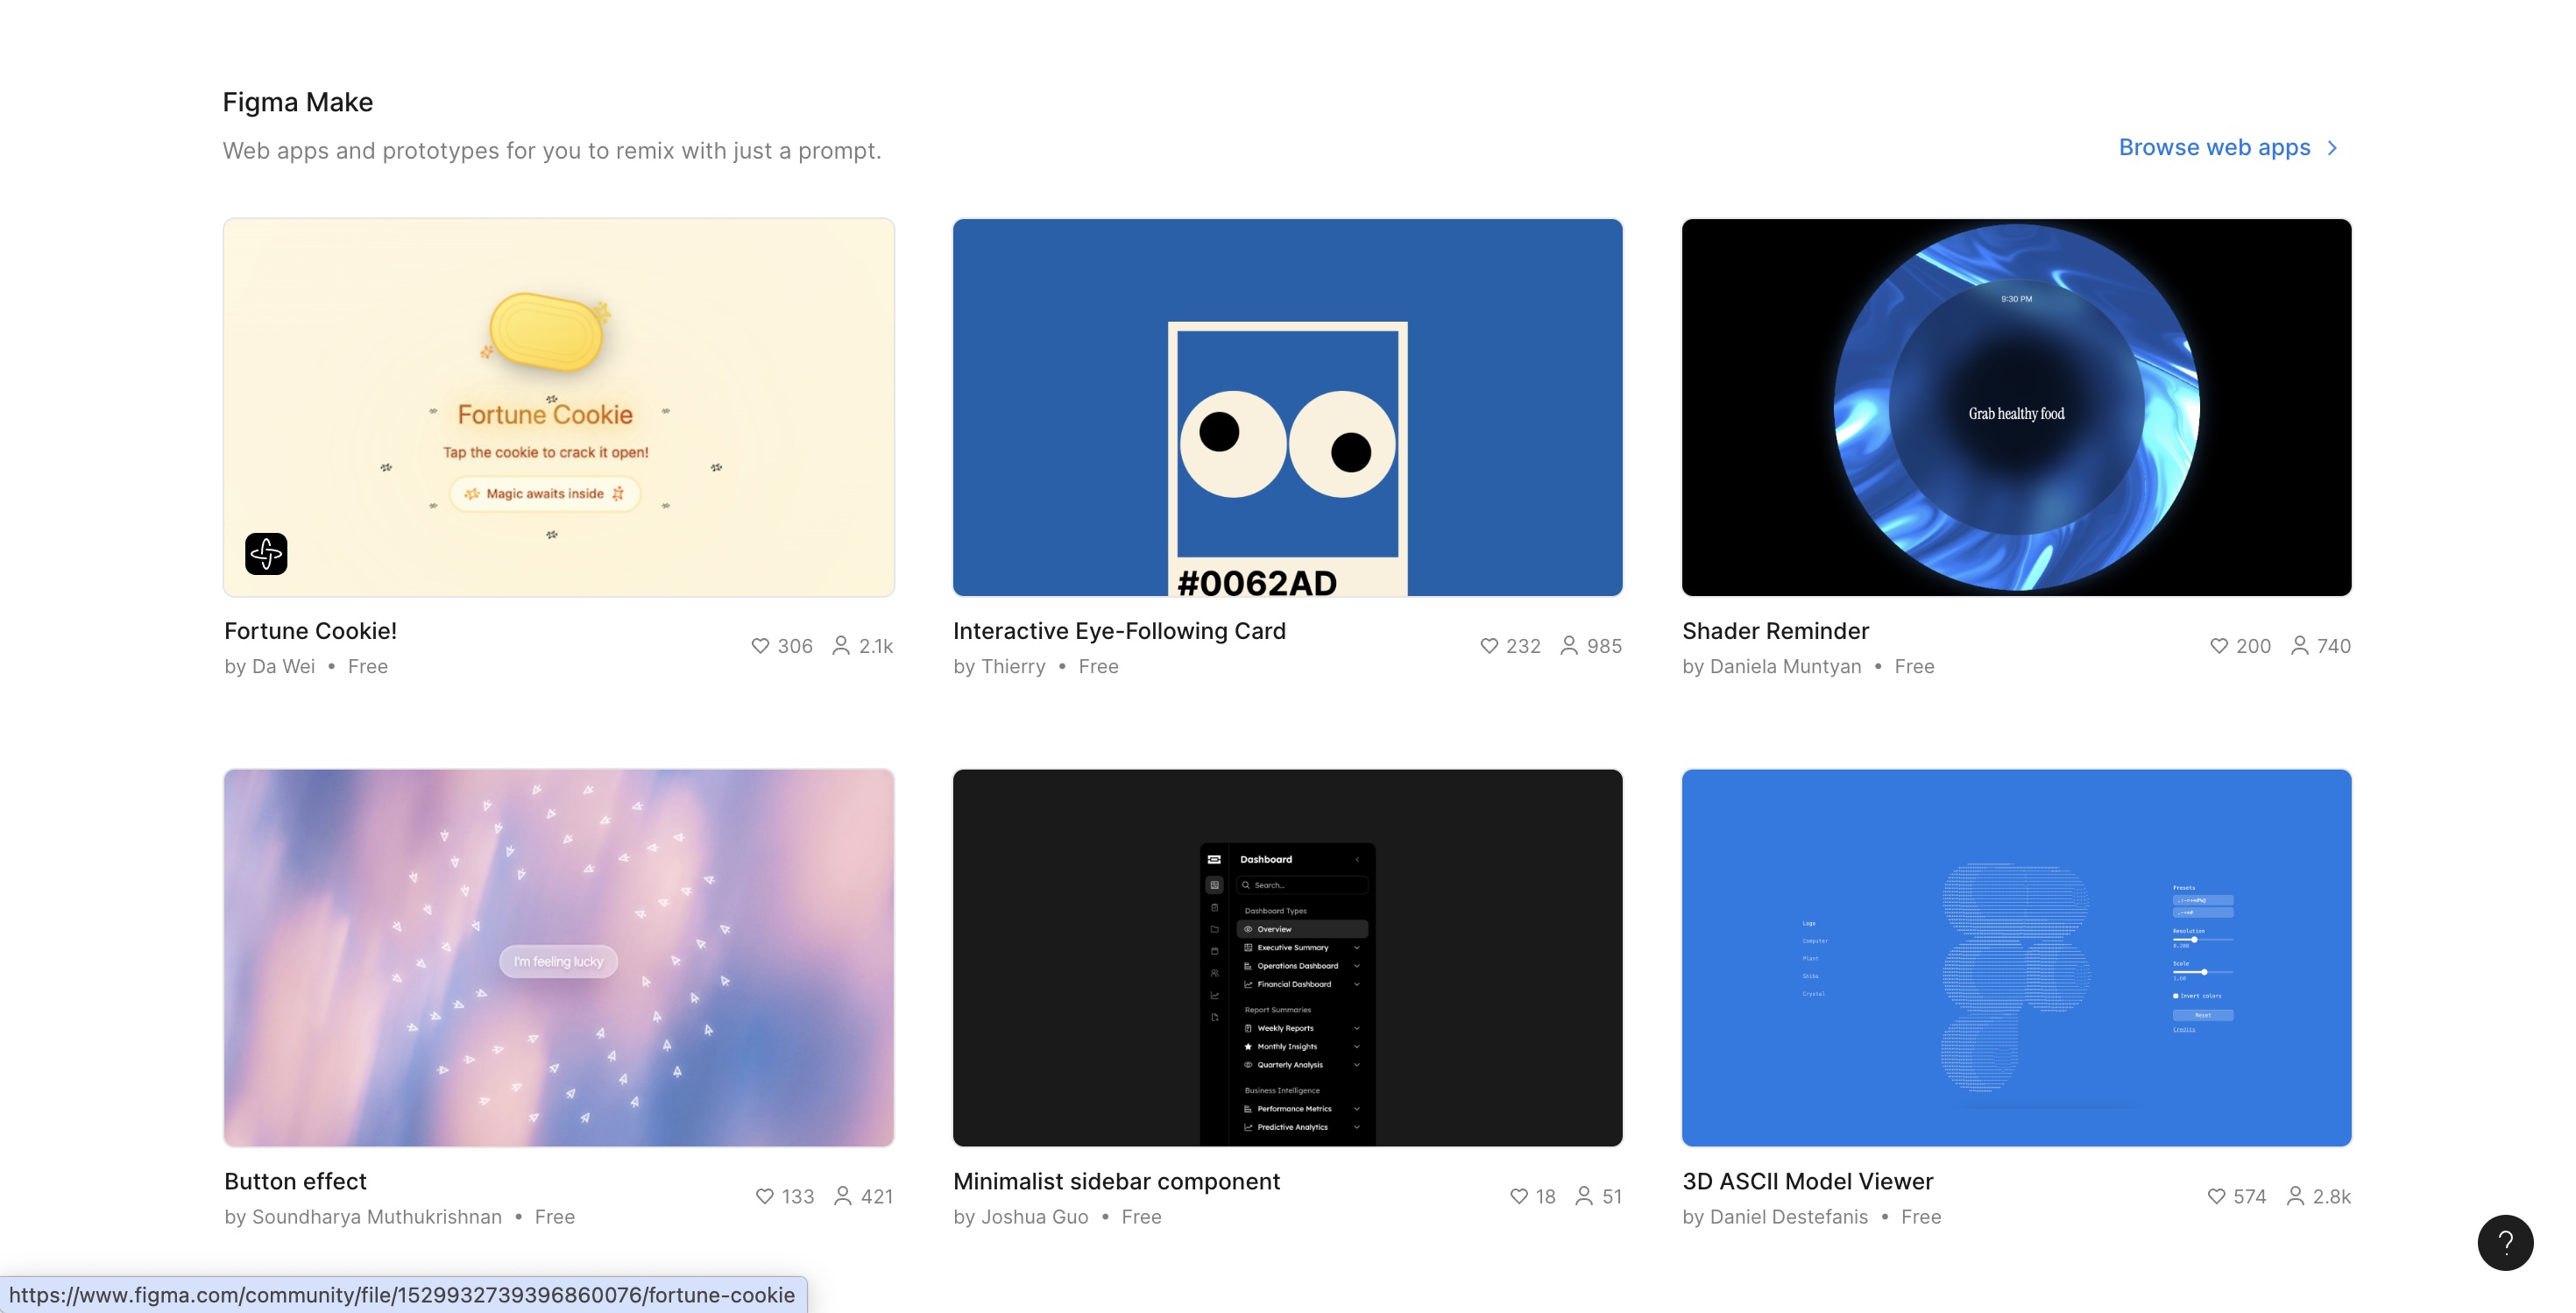The width and height of the screenshot is (2576, 1313).
Task: Open the 3D ASCII Model Viewer title
Action: tap(1807, 1181)
